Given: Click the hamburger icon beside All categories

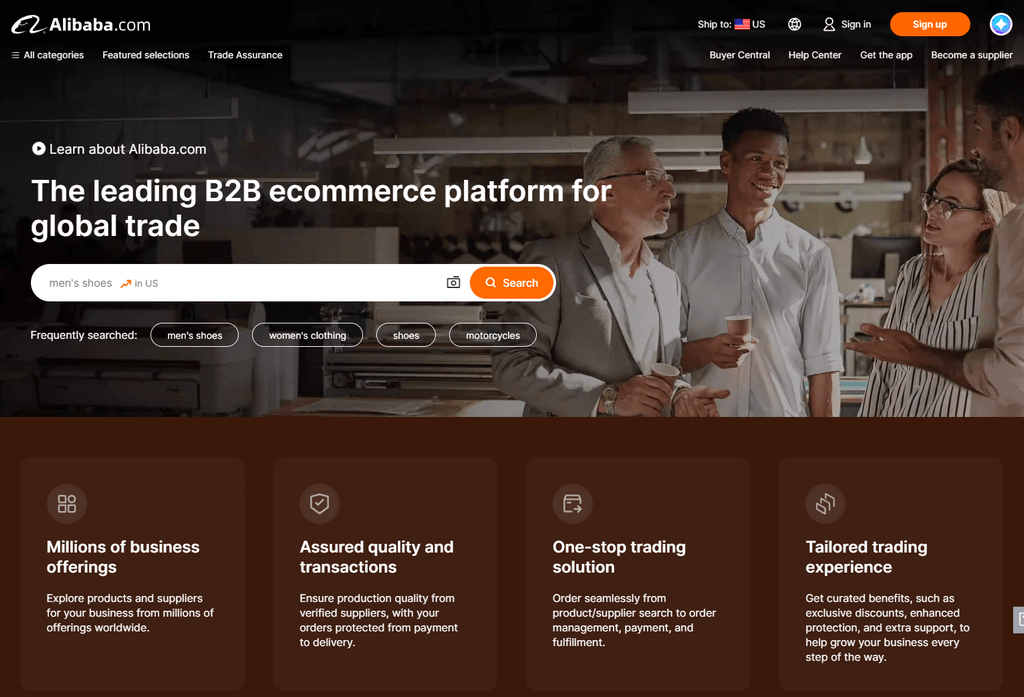Looking at the screenshot, I should click(15, 55).
